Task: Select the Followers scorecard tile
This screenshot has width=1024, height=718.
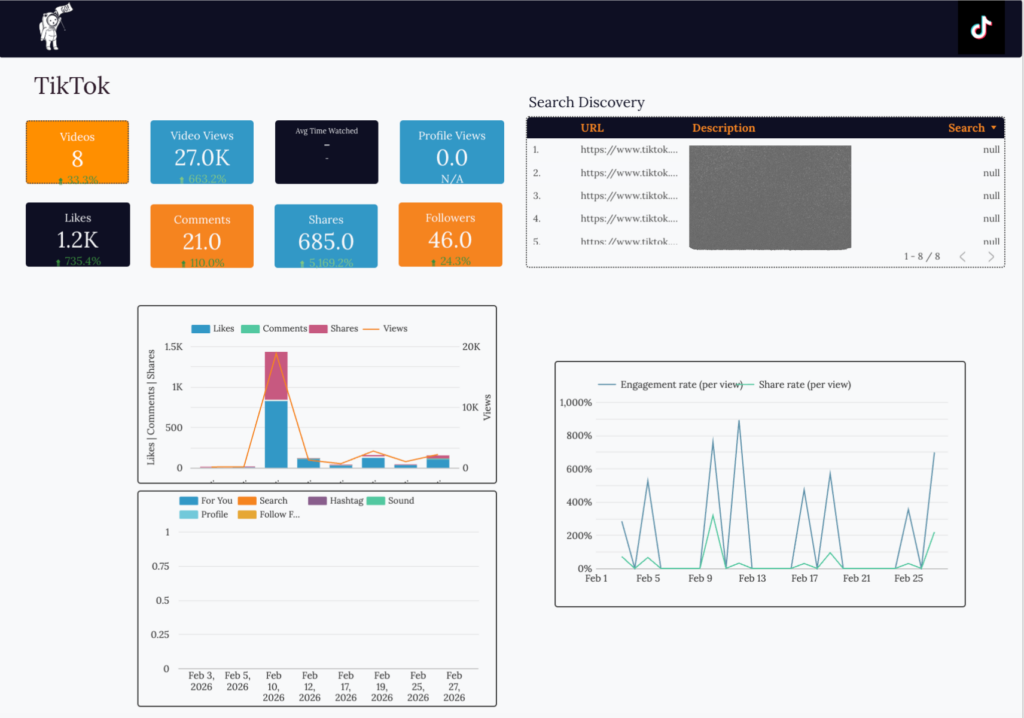Action: tap(450, 235)
